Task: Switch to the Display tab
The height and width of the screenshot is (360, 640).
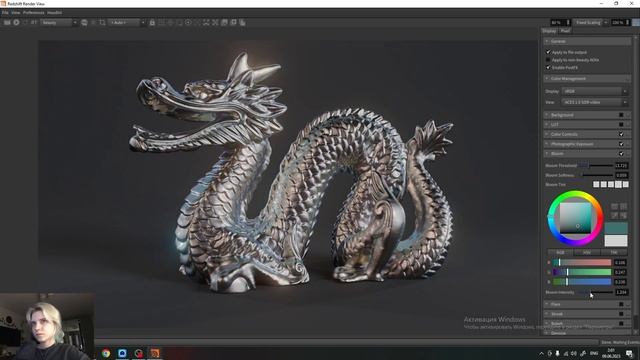Action: (x=549, y=31)
